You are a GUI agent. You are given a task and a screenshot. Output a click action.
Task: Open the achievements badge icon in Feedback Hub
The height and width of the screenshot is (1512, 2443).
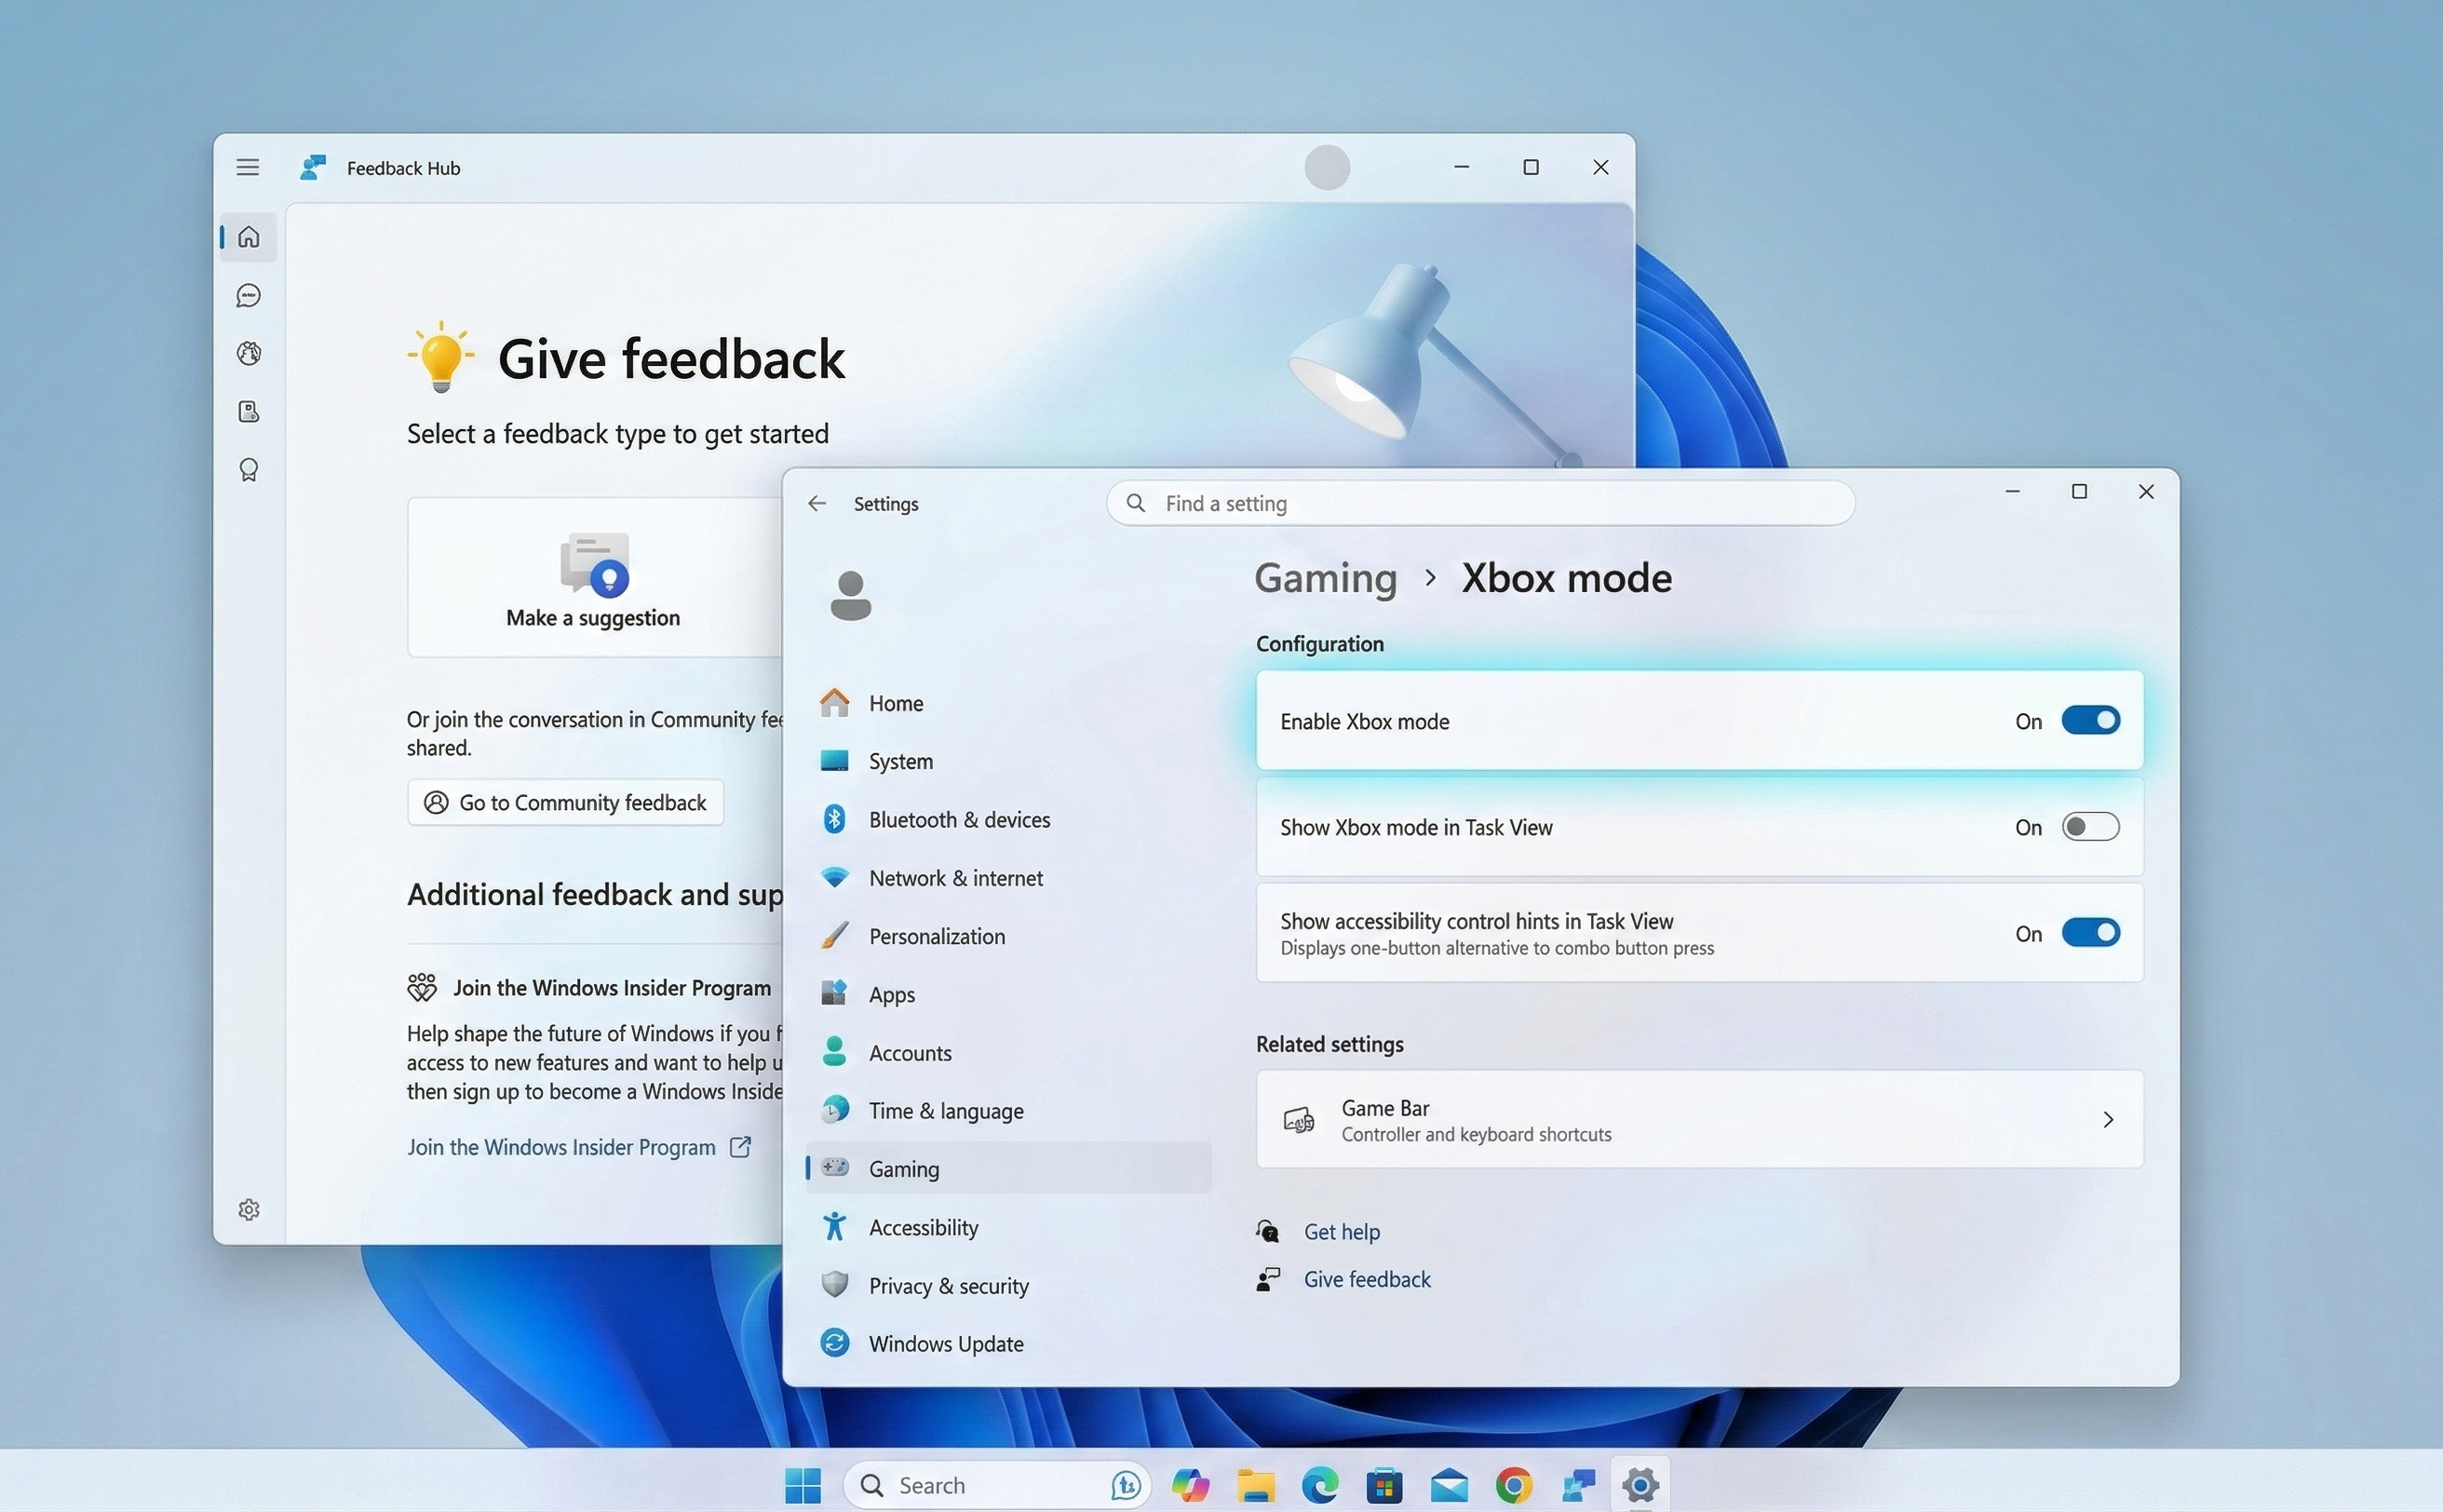click(247, 469)
